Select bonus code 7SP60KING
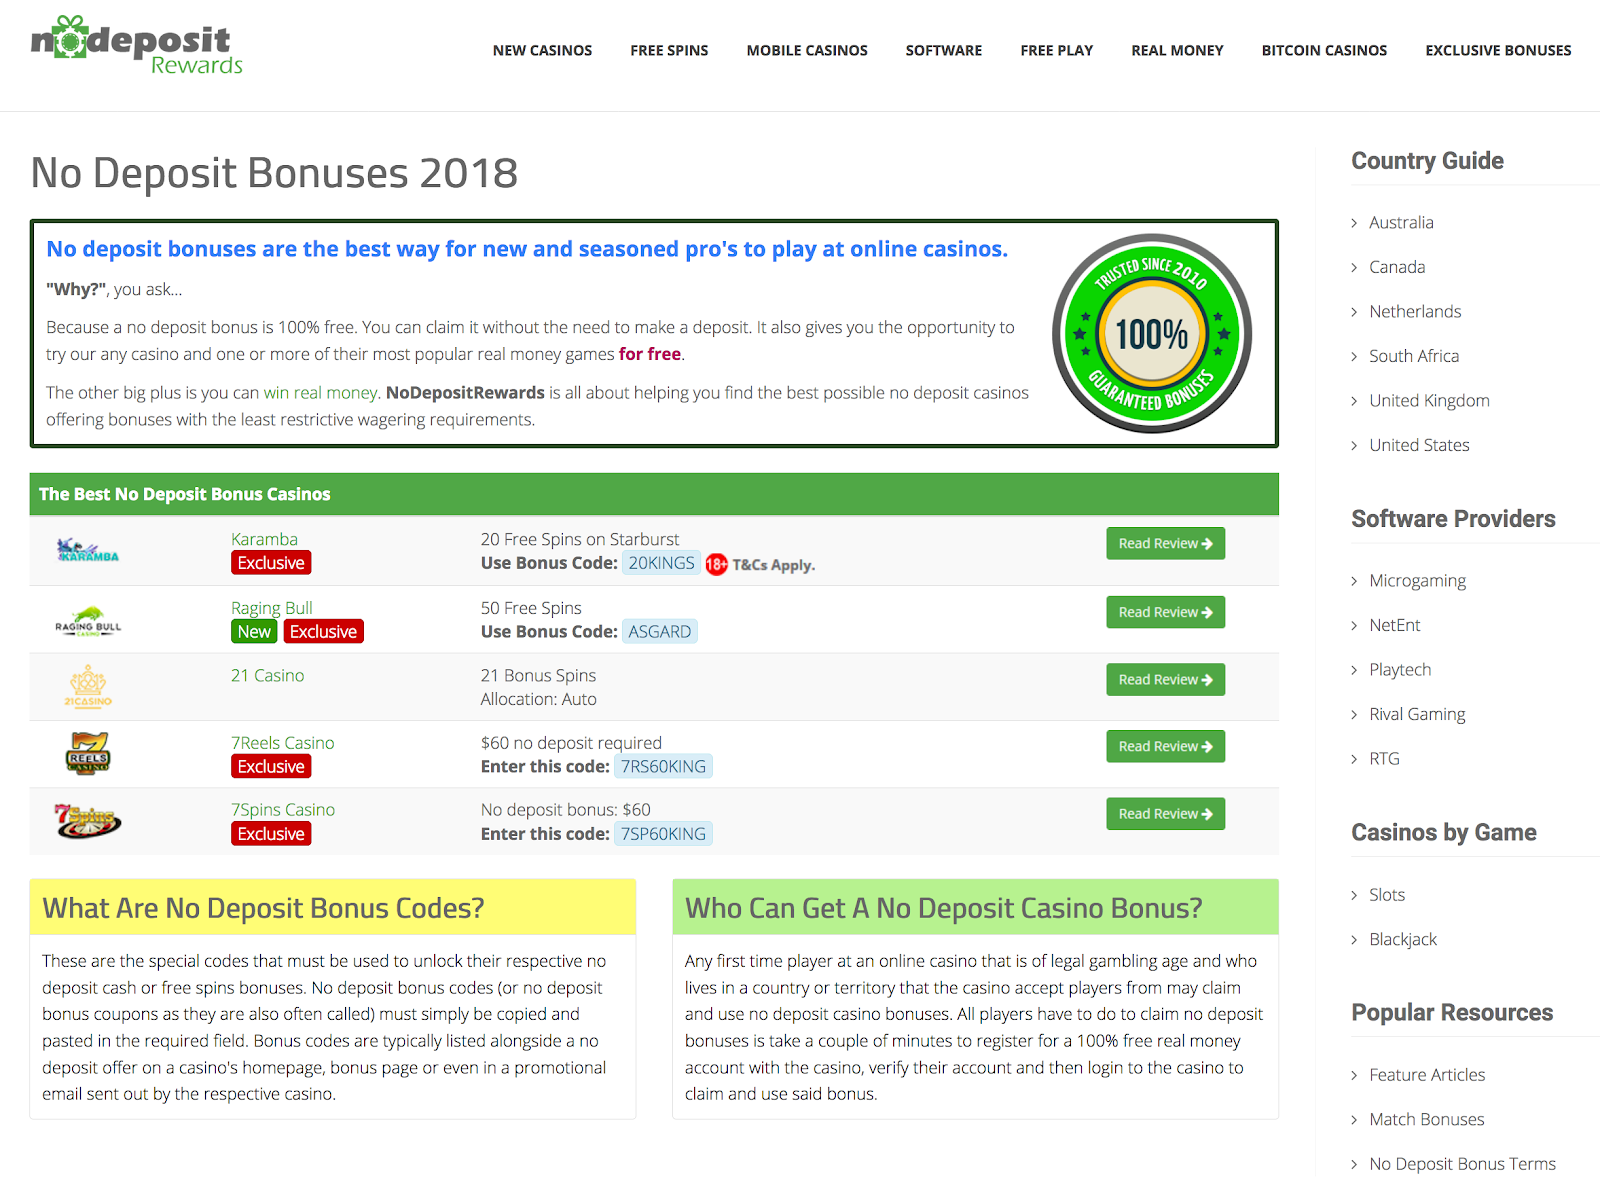 click(663, 834)
